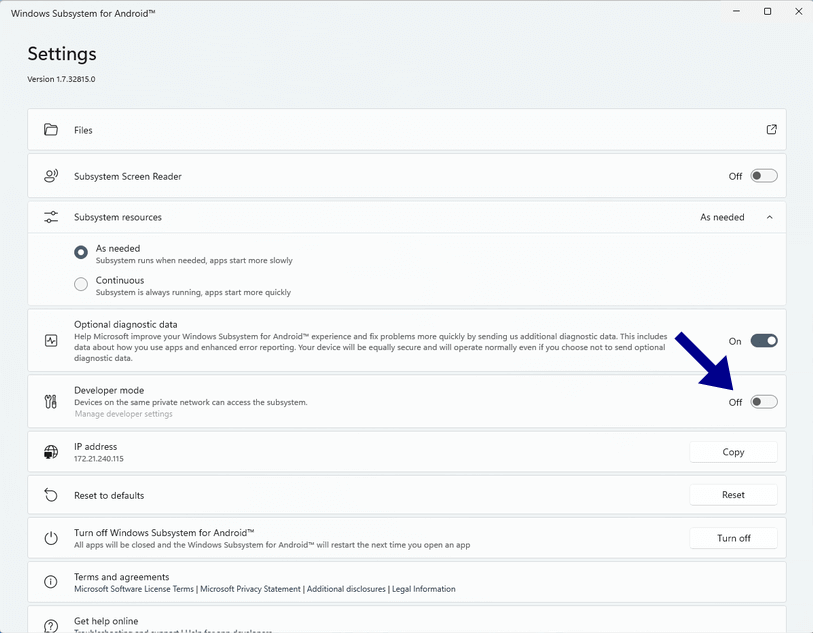Image resolution: width=813 pixels, height=633 pixels.
Task: Collapse the Subsystem resources chevron
Action: (769, 217)
